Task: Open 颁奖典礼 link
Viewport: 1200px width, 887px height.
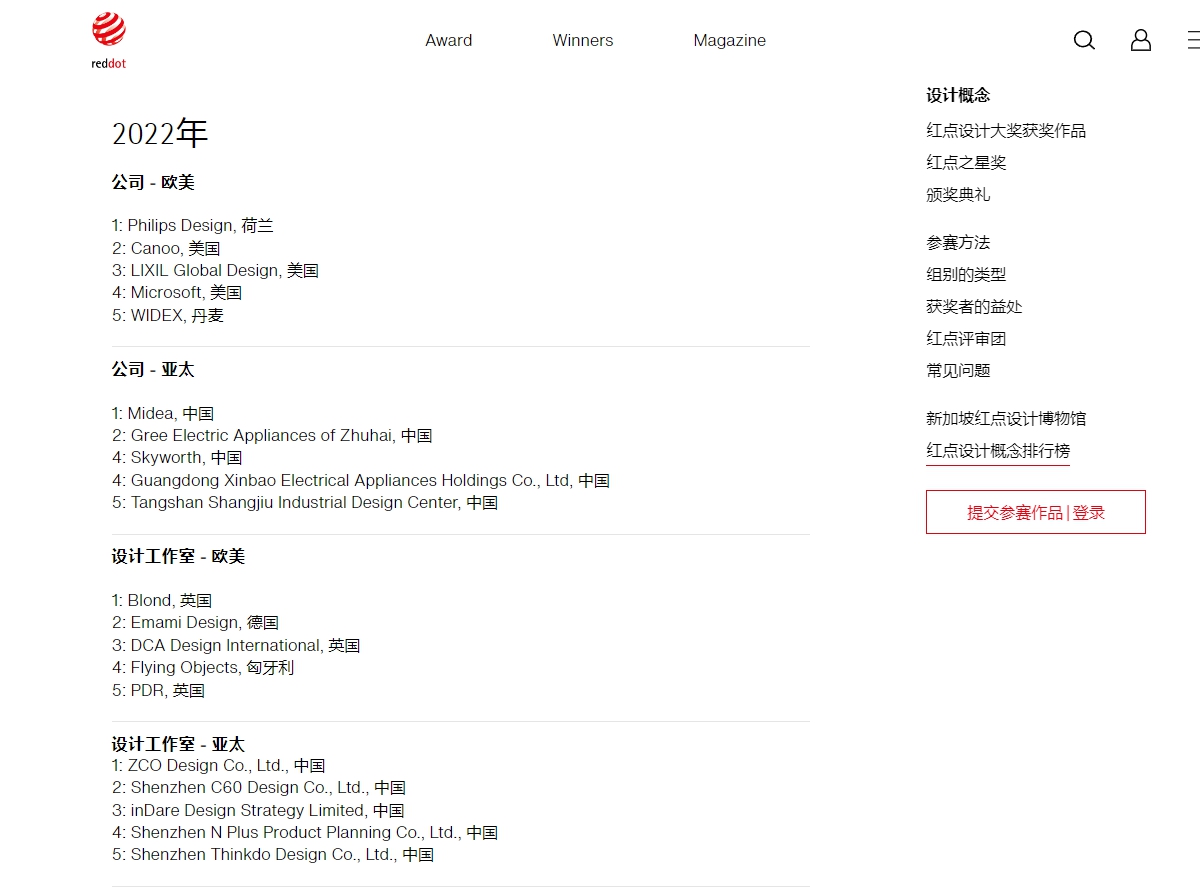Action: click(958, 195)
